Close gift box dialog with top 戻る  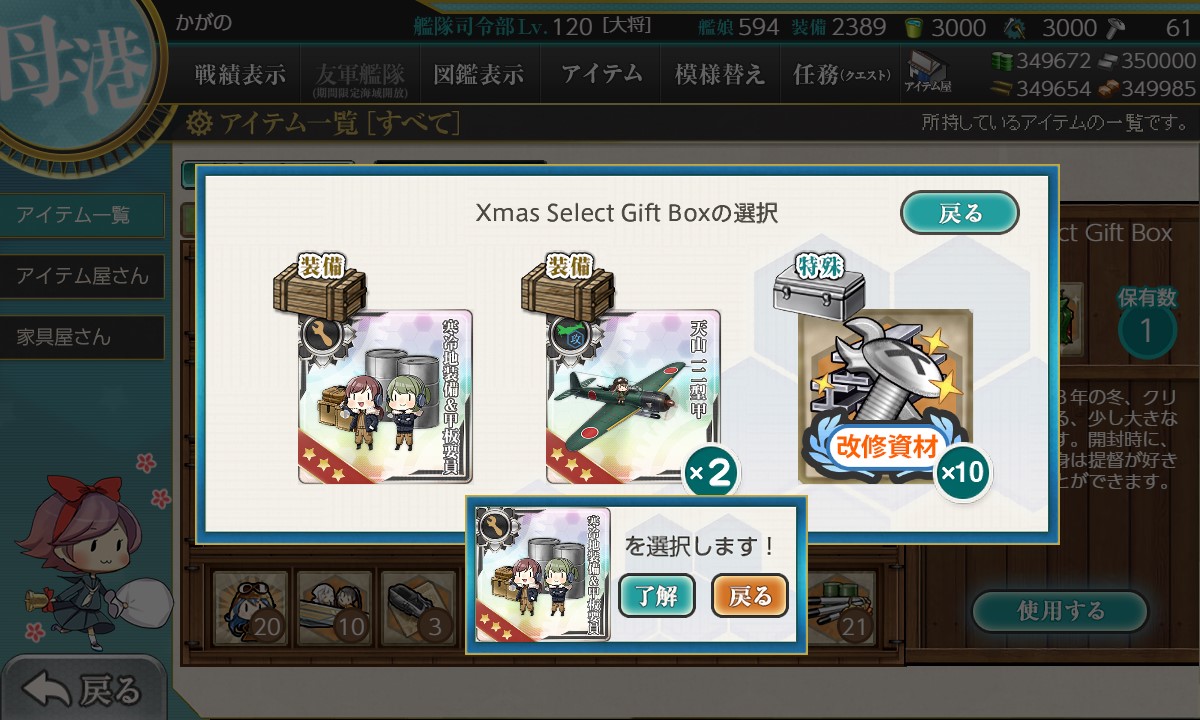pyautogui.click(x=960, y=213)
